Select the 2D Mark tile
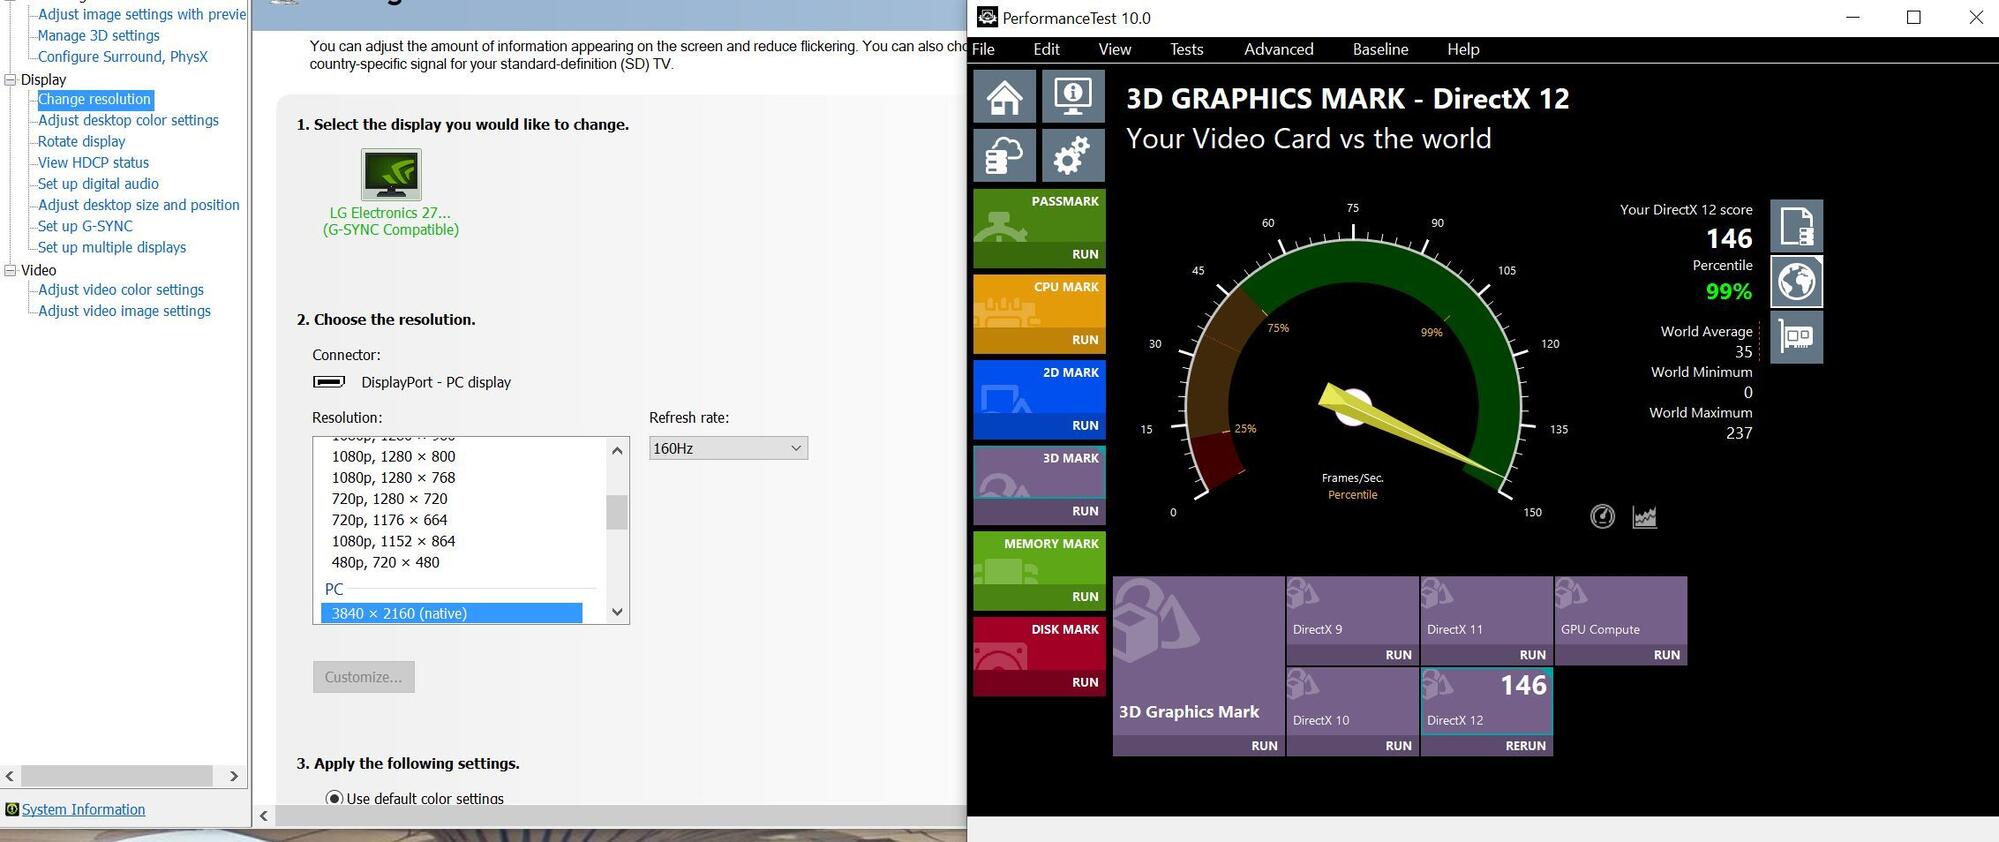 coord(1039,399)
